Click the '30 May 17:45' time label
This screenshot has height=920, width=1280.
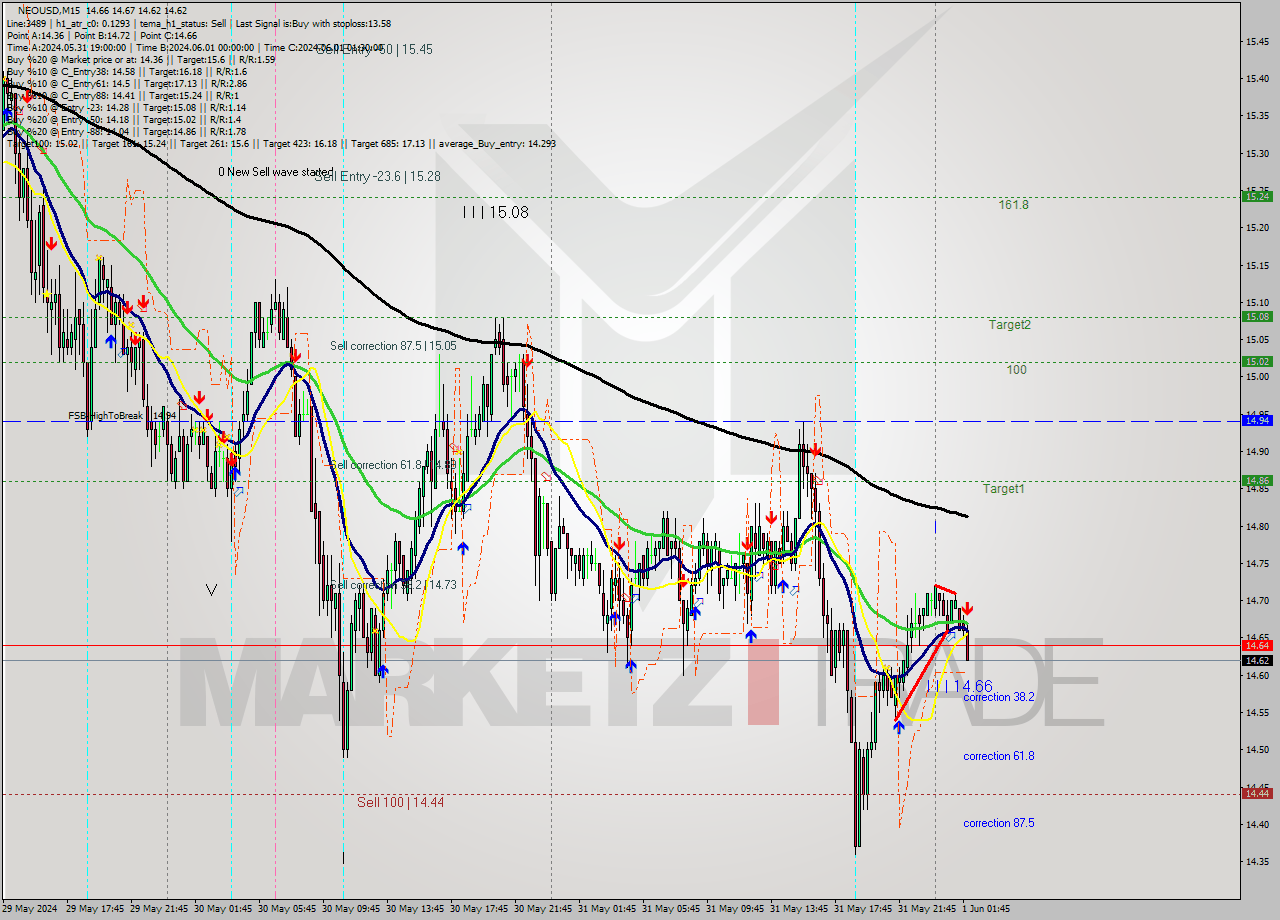tap(479, 909)
